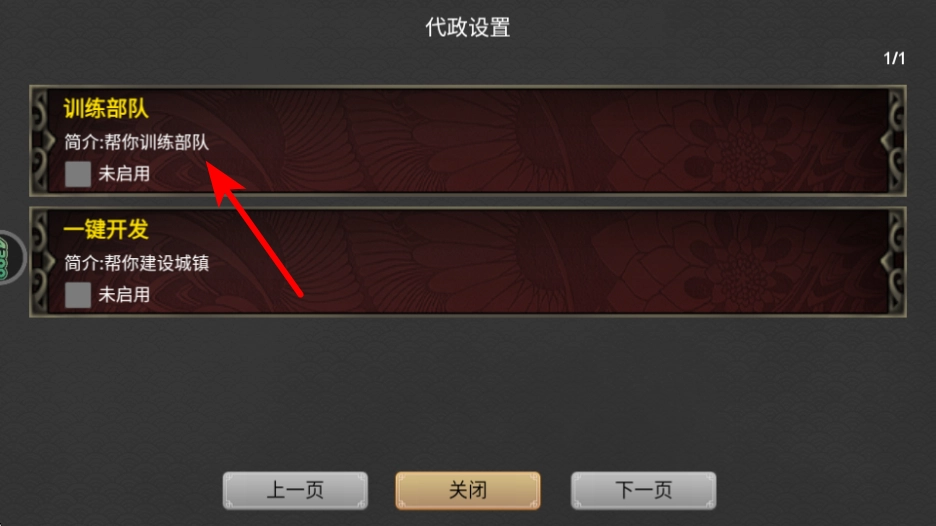Viewport: 936px width, 526px height.
Task: Click 未启用 label under 训练部队
Action: coord(124,174)
